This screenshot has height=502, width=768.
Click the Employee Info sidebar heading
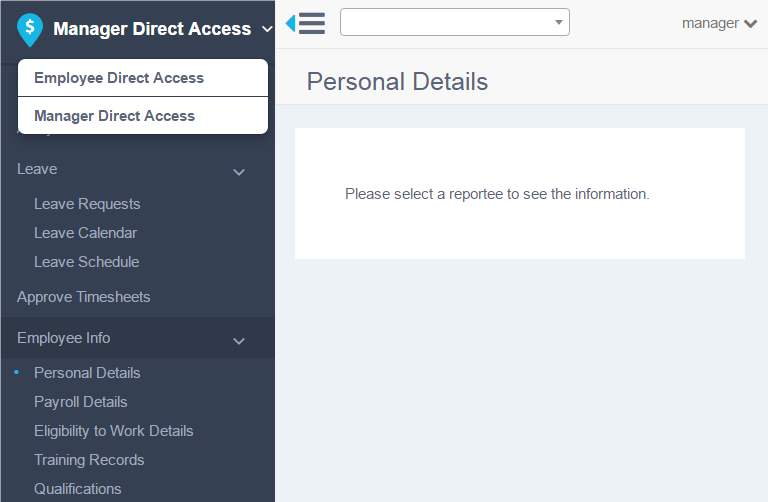coord(64,338)
